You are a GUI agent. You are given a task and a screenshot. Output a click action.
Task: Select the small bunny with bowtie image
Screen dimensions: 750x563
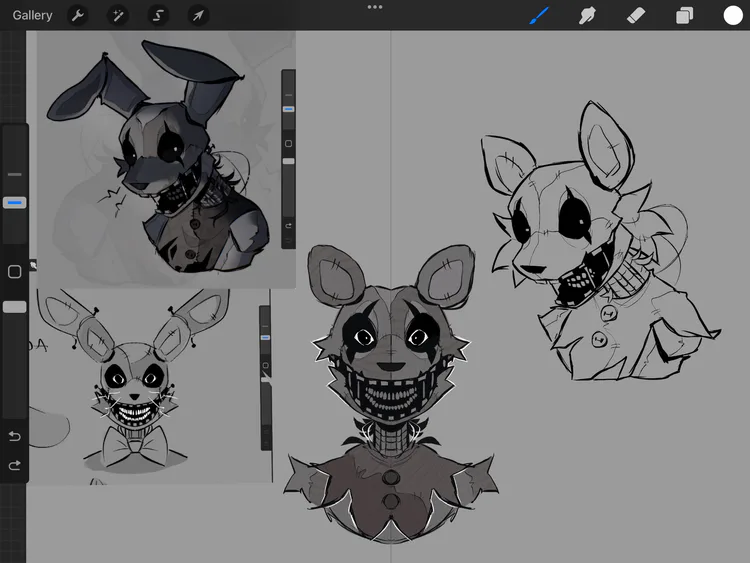click(x=151, y=386)
